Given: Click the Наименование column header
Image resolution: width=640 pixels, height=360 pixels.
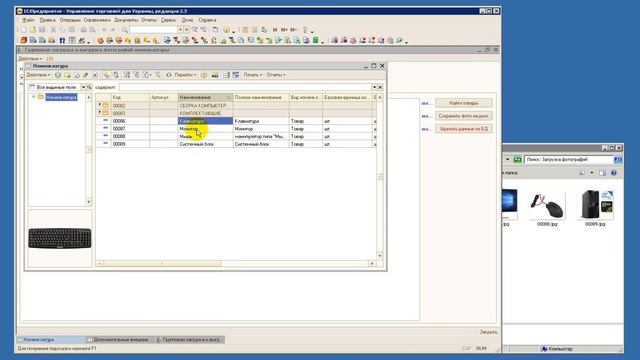Looking at the screenshot, I should 205,98.
